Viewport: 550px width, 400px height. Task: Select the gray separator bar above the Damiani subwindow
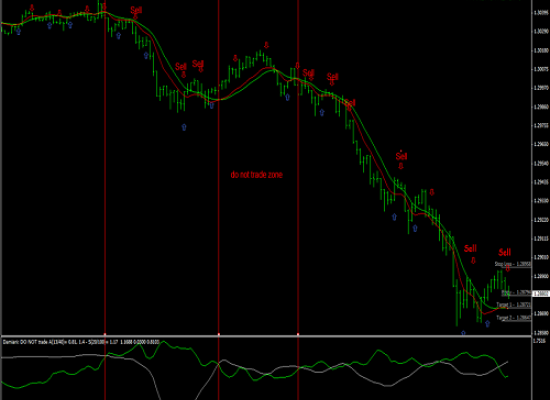tap(267, 336)
